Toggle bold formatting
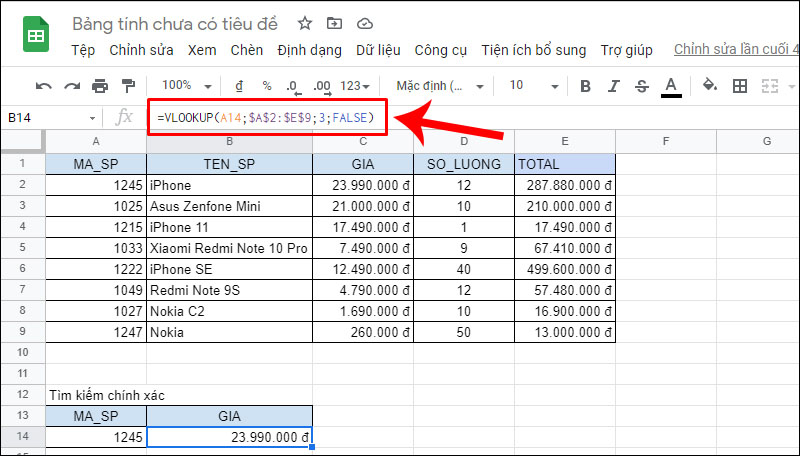Image resolution: width=800 pixels, height=456 pixels. click(586, 86)
